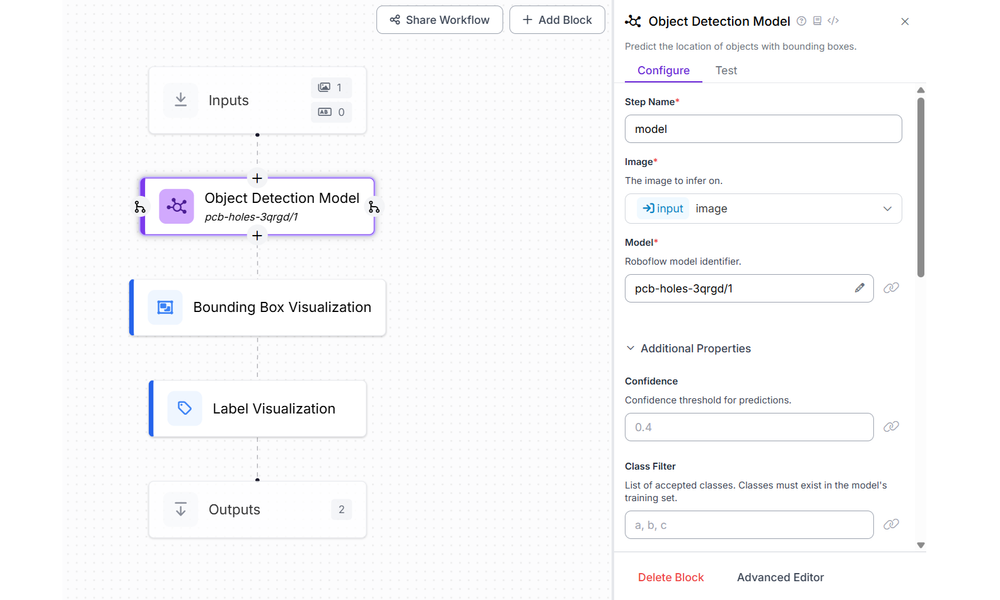Screen dimensions: 1000x600
Task: Click the Step Name input field
Action: coord(763,128)
